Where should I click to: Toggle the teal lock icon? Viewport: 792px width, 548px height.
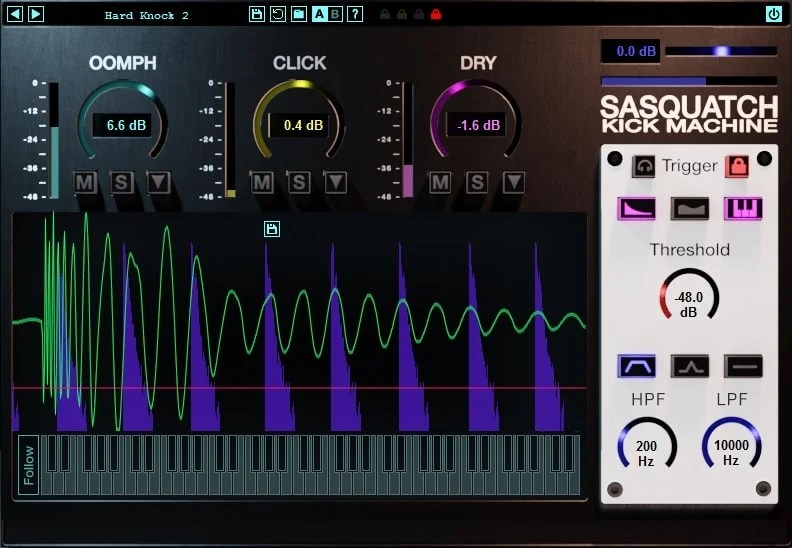[x=385, y=14]
